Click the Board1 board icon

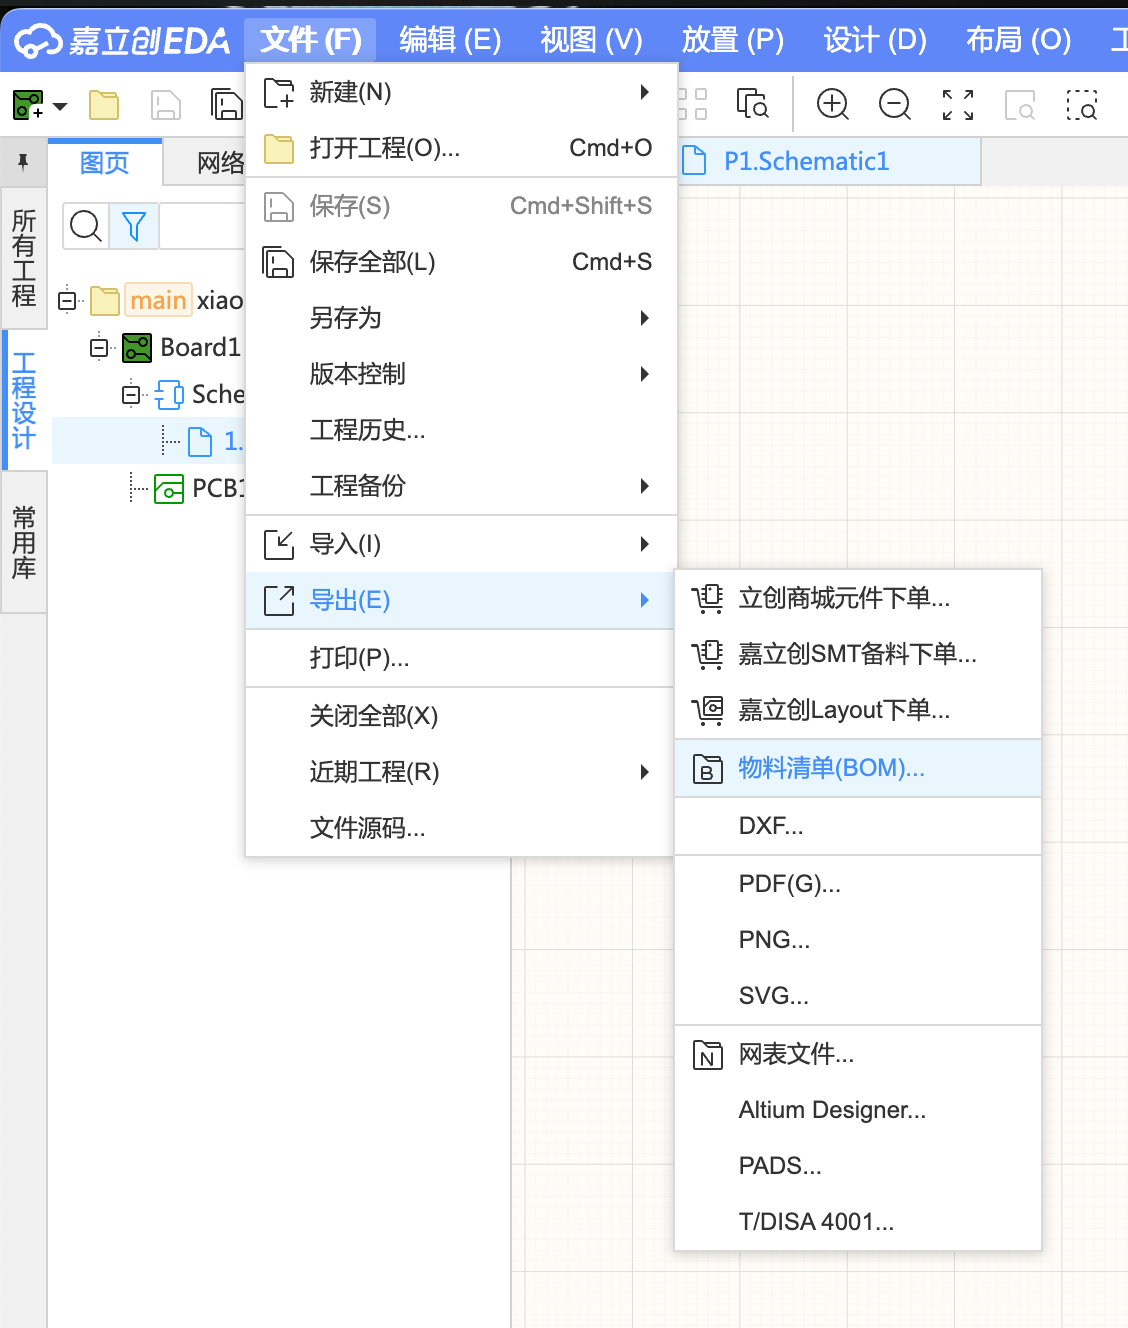point(137,348)
